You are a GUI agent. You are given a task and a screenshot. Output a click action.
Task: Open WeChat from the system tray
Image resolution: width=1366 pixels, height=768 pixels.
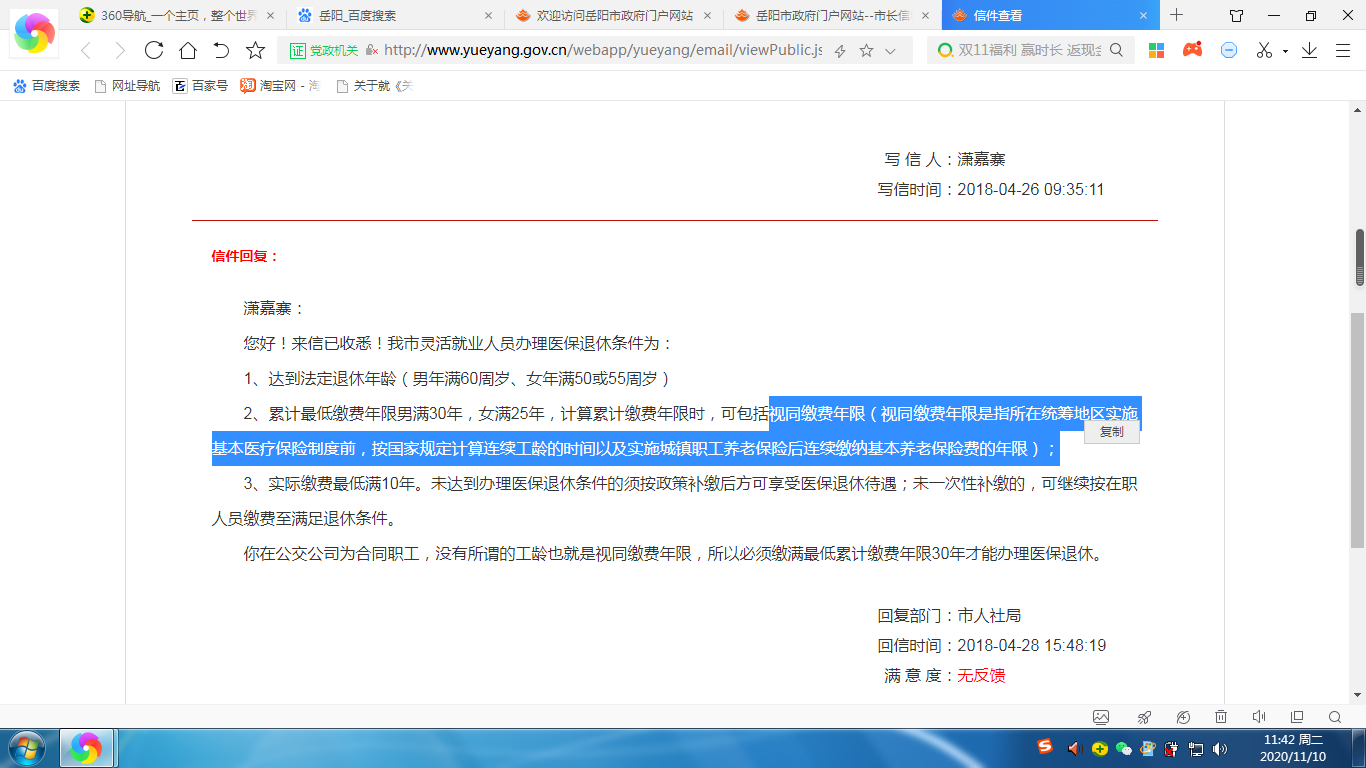(1123, 748)
